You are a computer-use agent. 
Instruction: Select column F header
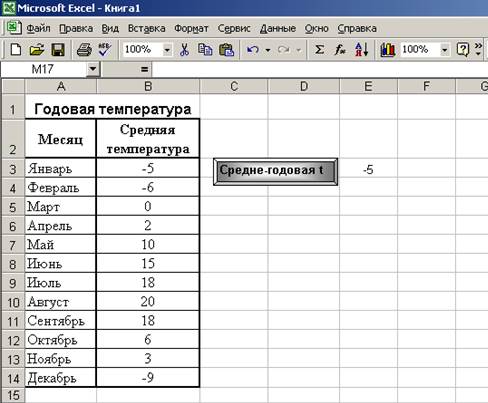pyautogui.click(x=426, y=87)
